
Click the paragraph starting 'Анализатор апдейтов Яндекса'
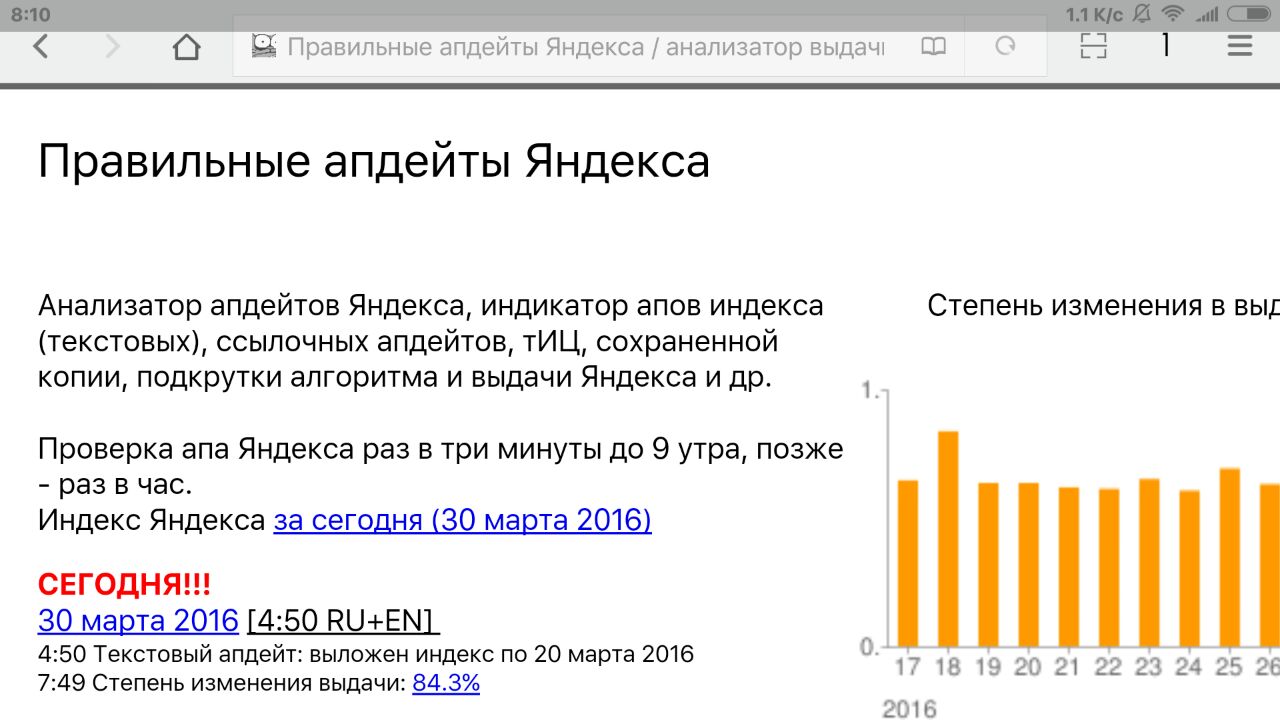click(x=431, y=342)
